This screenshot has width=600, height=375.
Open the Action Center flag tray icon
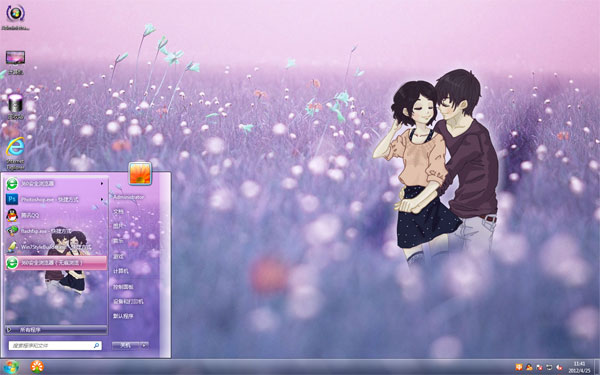click(540, 367)
